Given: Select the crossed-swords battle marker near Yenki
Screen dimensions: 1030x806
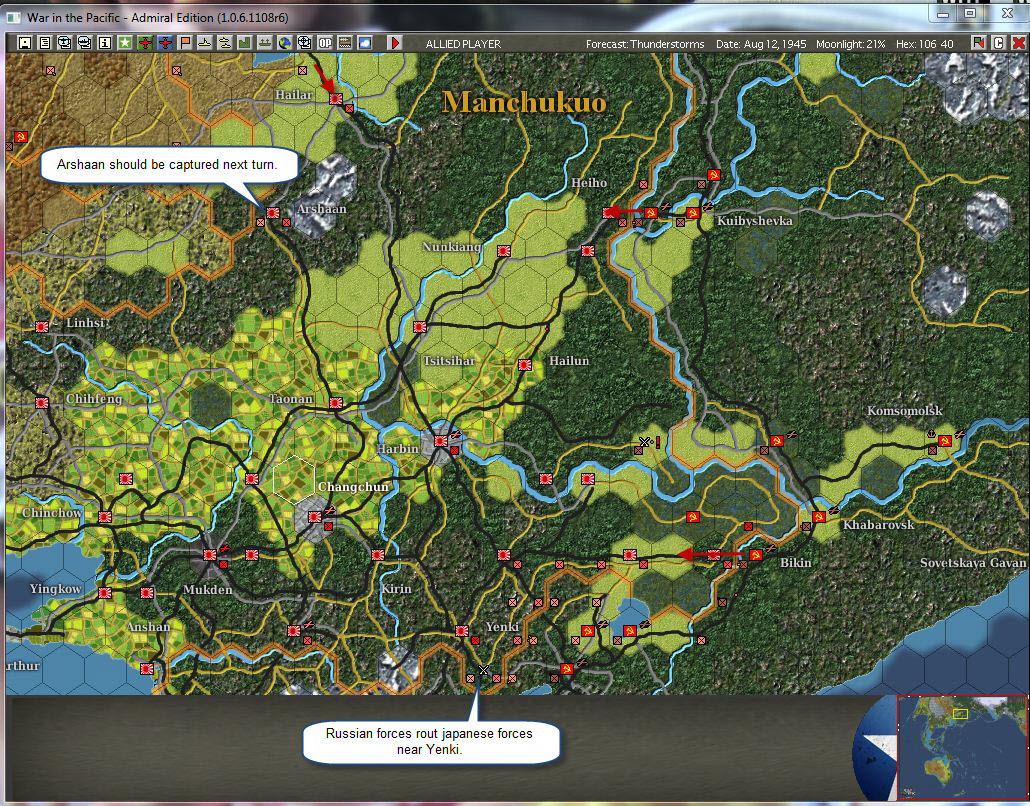Looking at the screenshot, I should (x=483, y=670).
